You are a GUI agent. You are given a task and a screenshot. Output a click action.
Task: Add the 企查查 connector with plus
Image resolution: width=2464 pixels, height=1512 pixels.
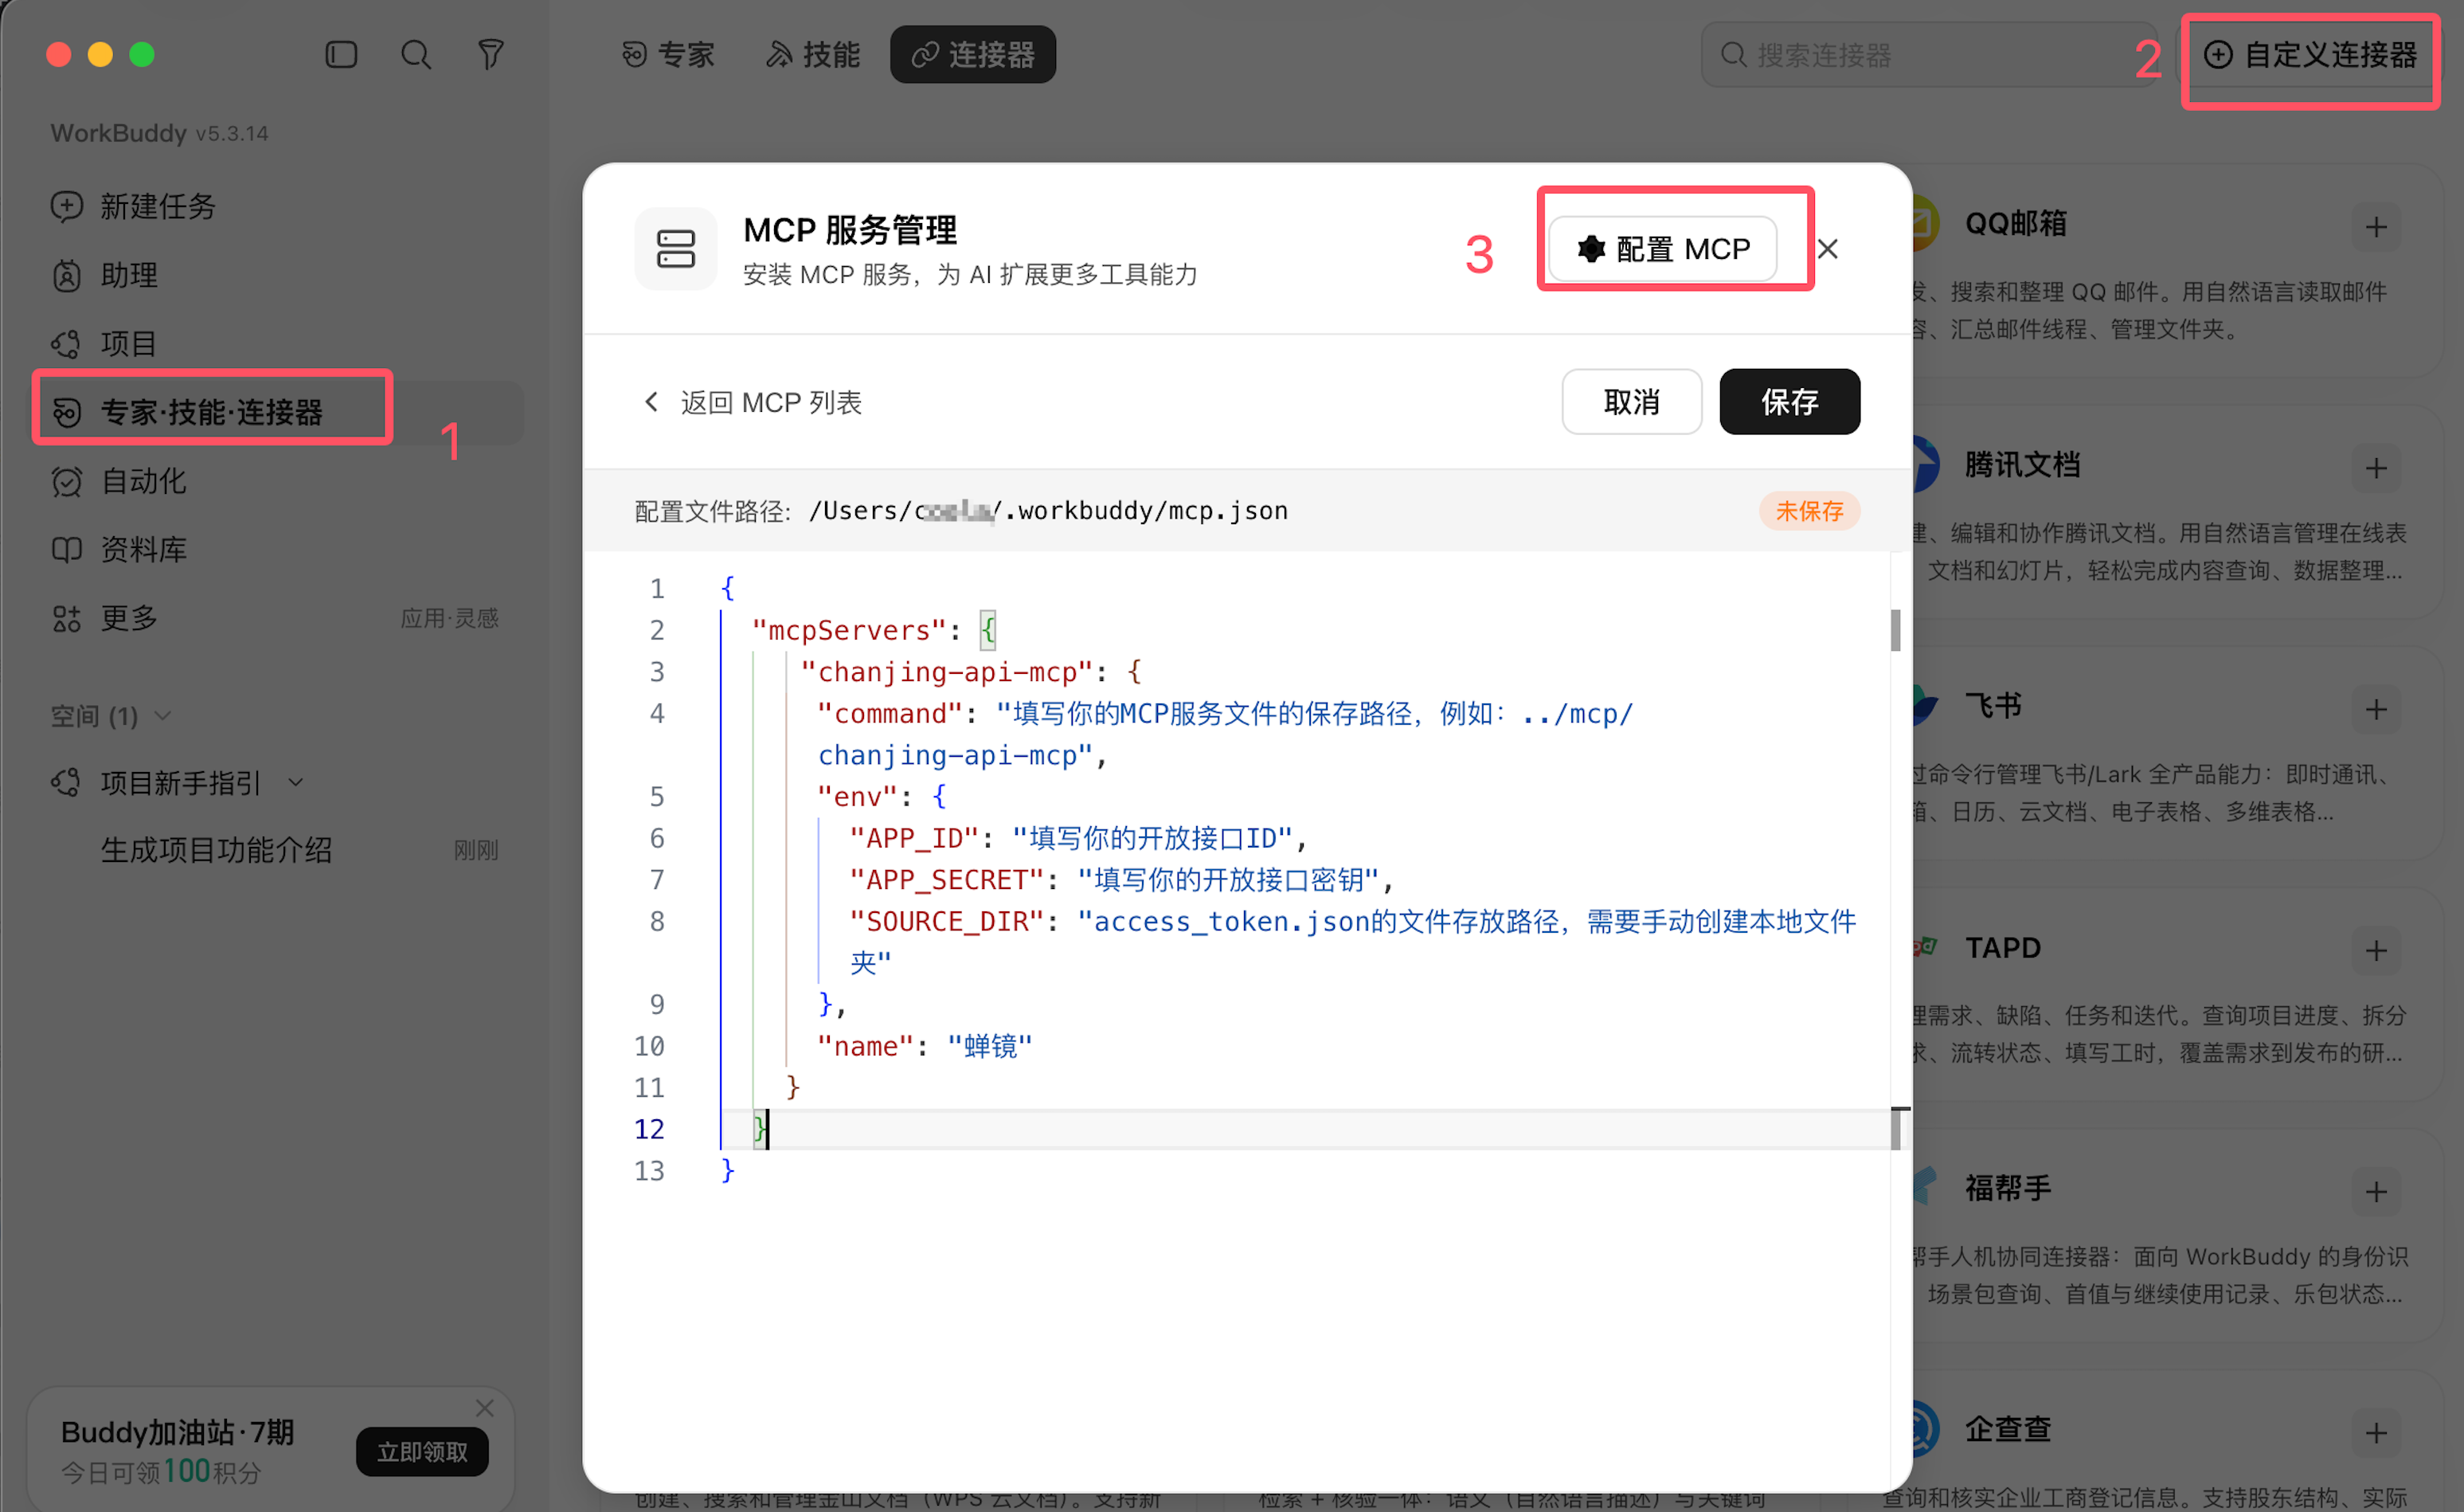pyautogui.click(x=2377, y=1433)
